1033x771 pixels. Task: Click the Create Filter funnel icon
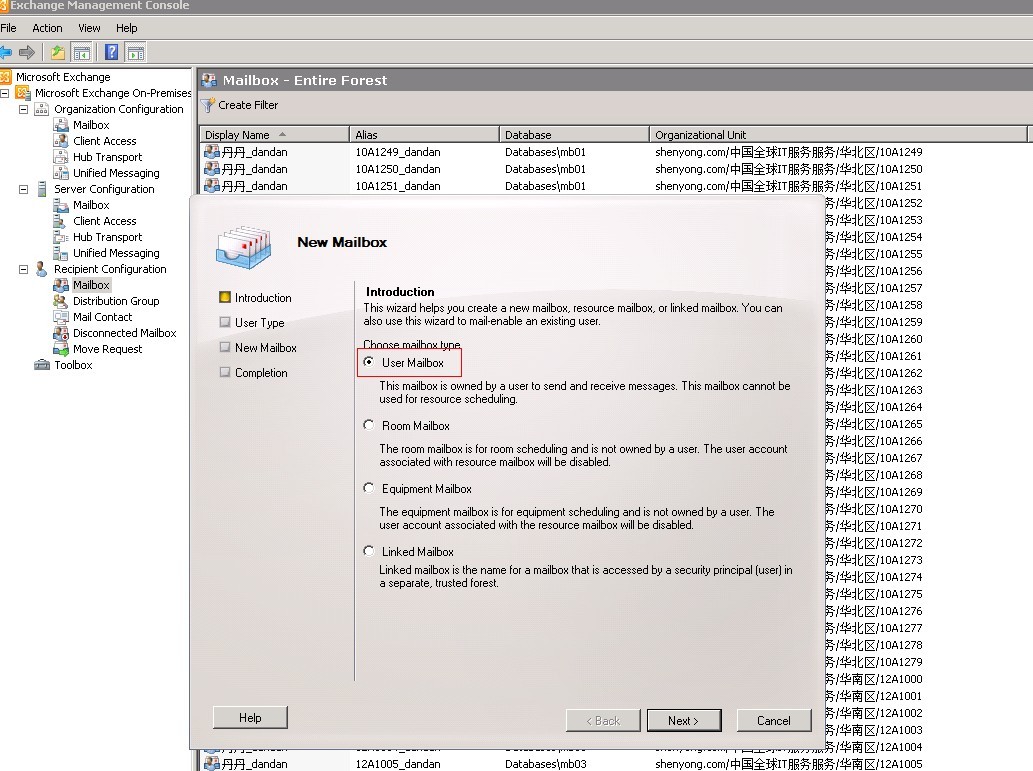(208, 105)
